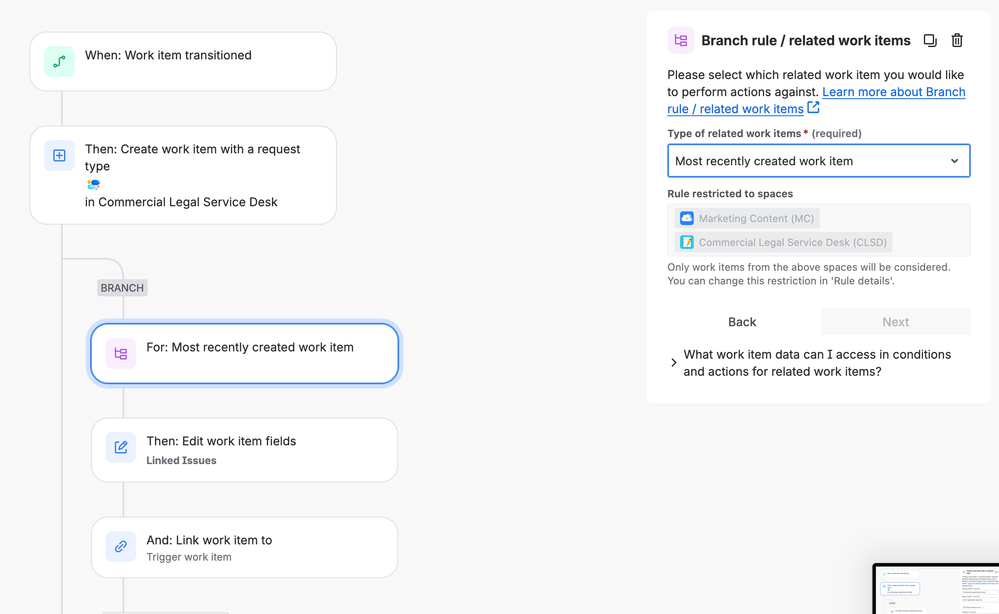Click the purple branch icon in flow
Screen dimensions: 999x614
point(121,353)
